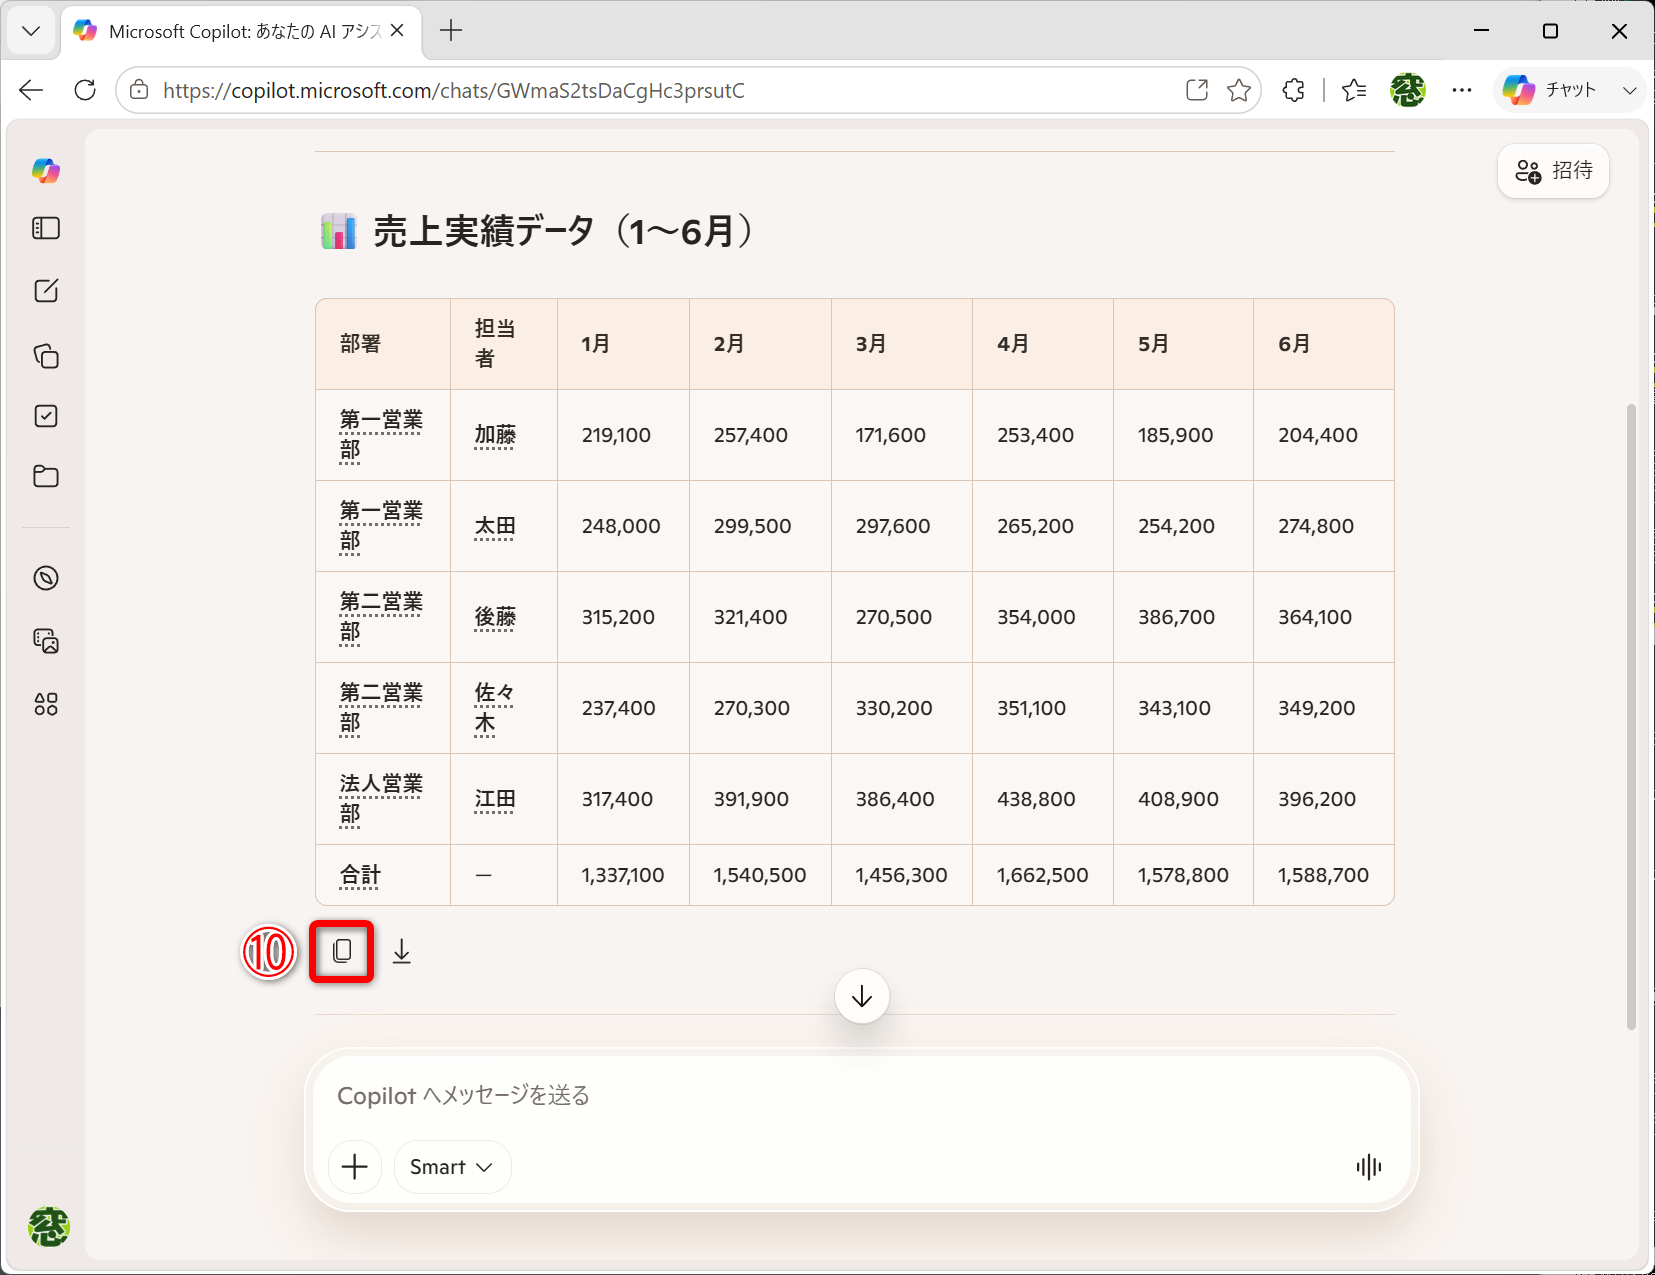Click the address bar URL
The image size is (1655, 1275).
pyautogui.click(x=454, y=91)
